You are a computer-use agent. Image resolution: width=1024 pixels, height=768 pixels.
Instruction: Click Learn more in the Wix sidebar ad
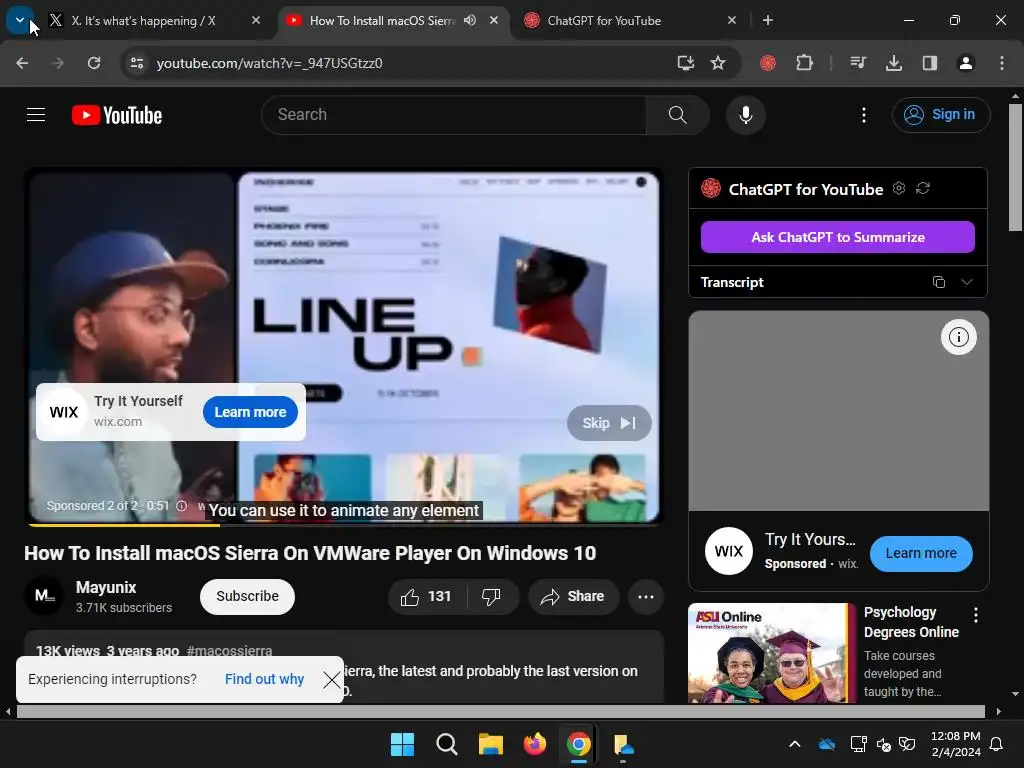[921, 553]
